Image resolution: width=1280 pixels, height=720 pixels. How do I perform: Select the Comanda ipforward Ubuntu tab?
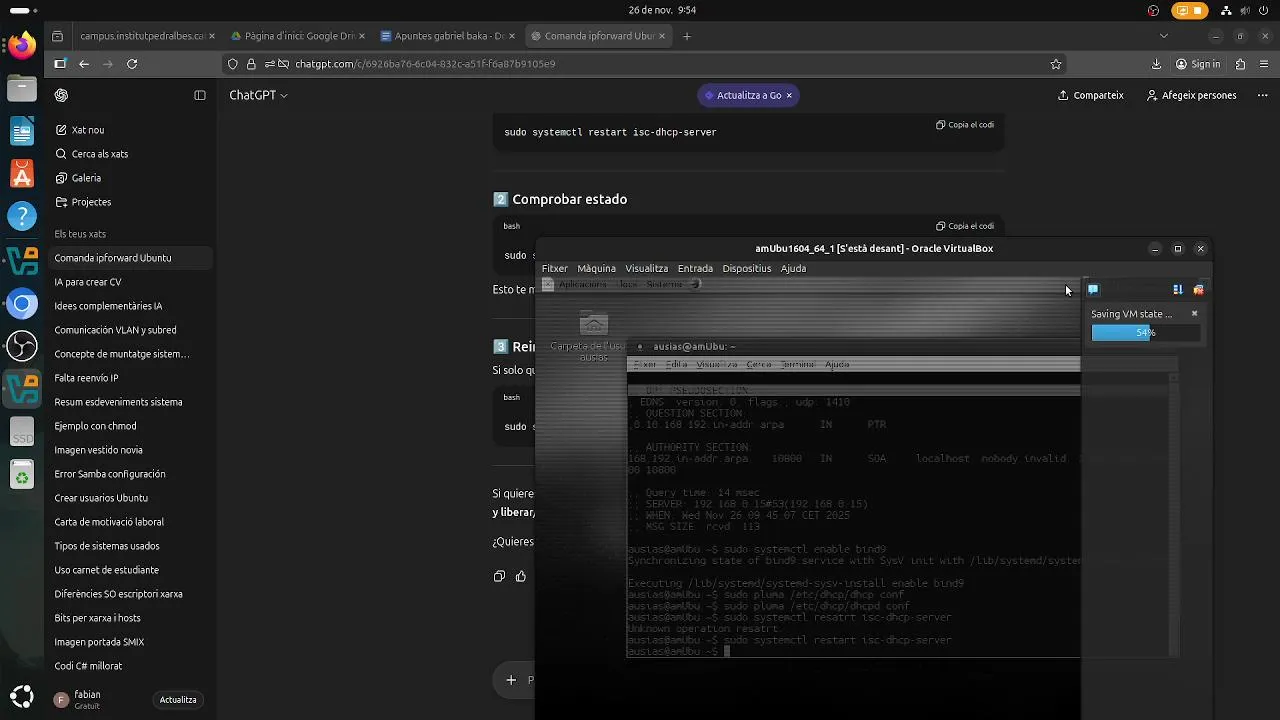click(x=598, y=36)
